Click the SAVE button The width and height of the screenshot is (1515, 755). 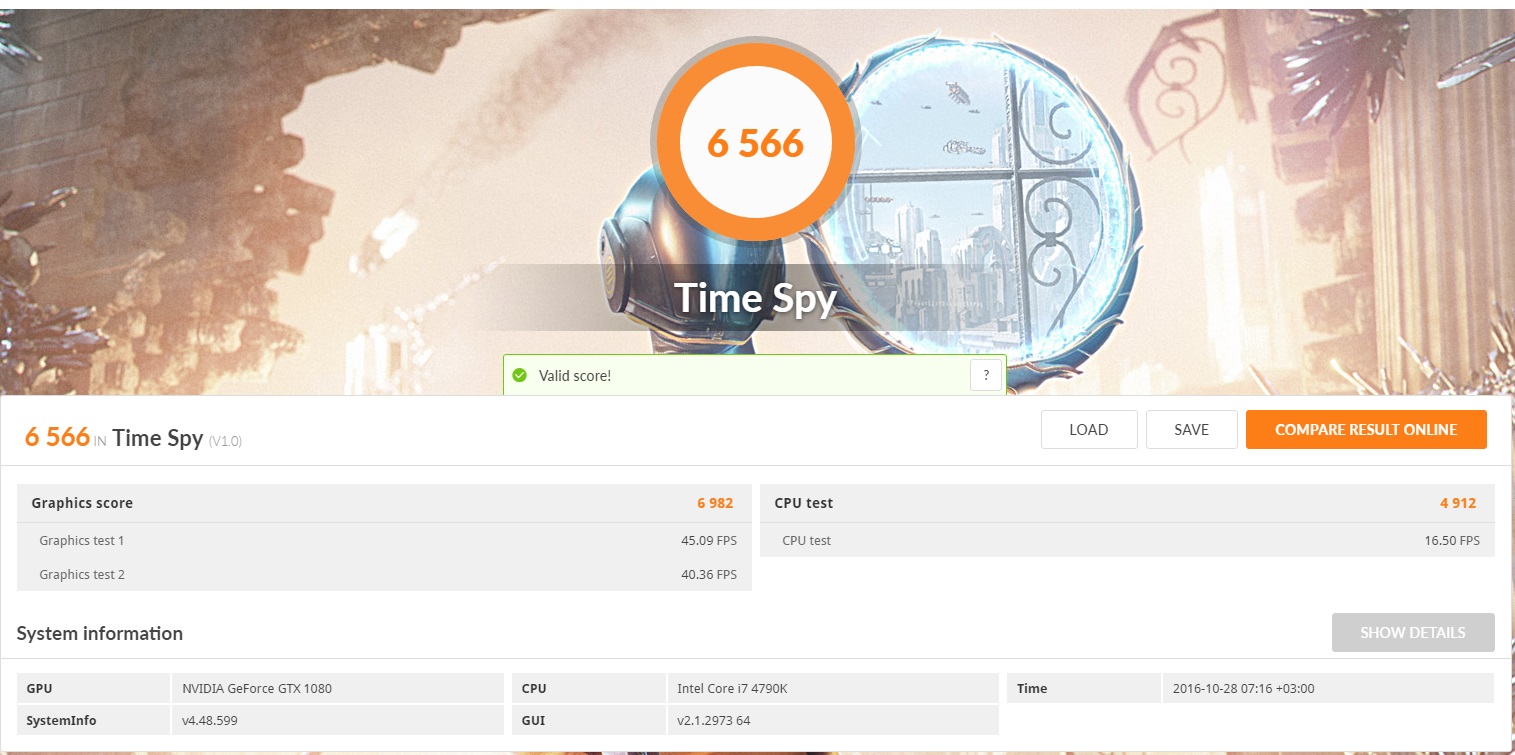coord(1191,430)
